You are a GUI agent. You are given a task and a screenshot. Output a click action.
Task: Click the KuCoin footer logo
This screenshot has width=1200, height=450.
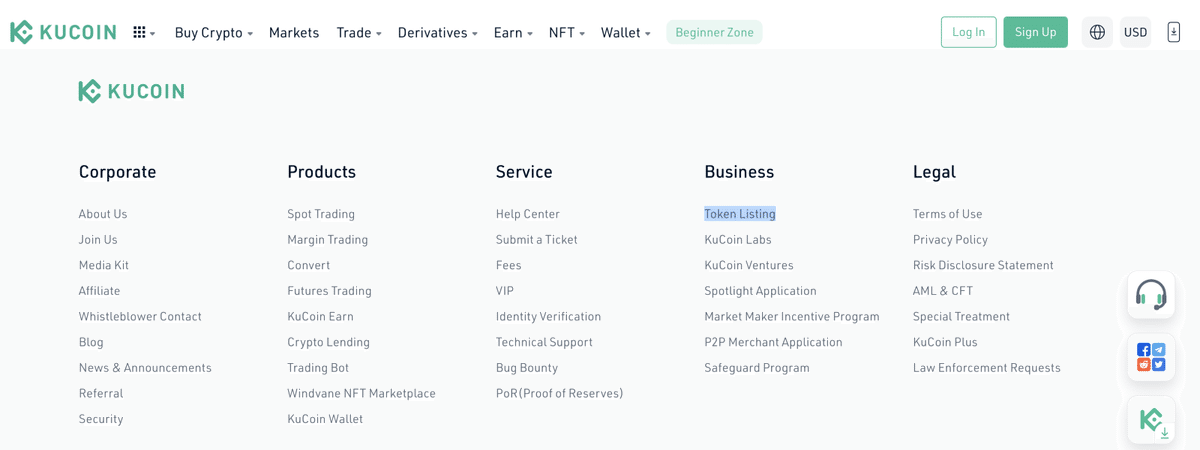(131, 91)
